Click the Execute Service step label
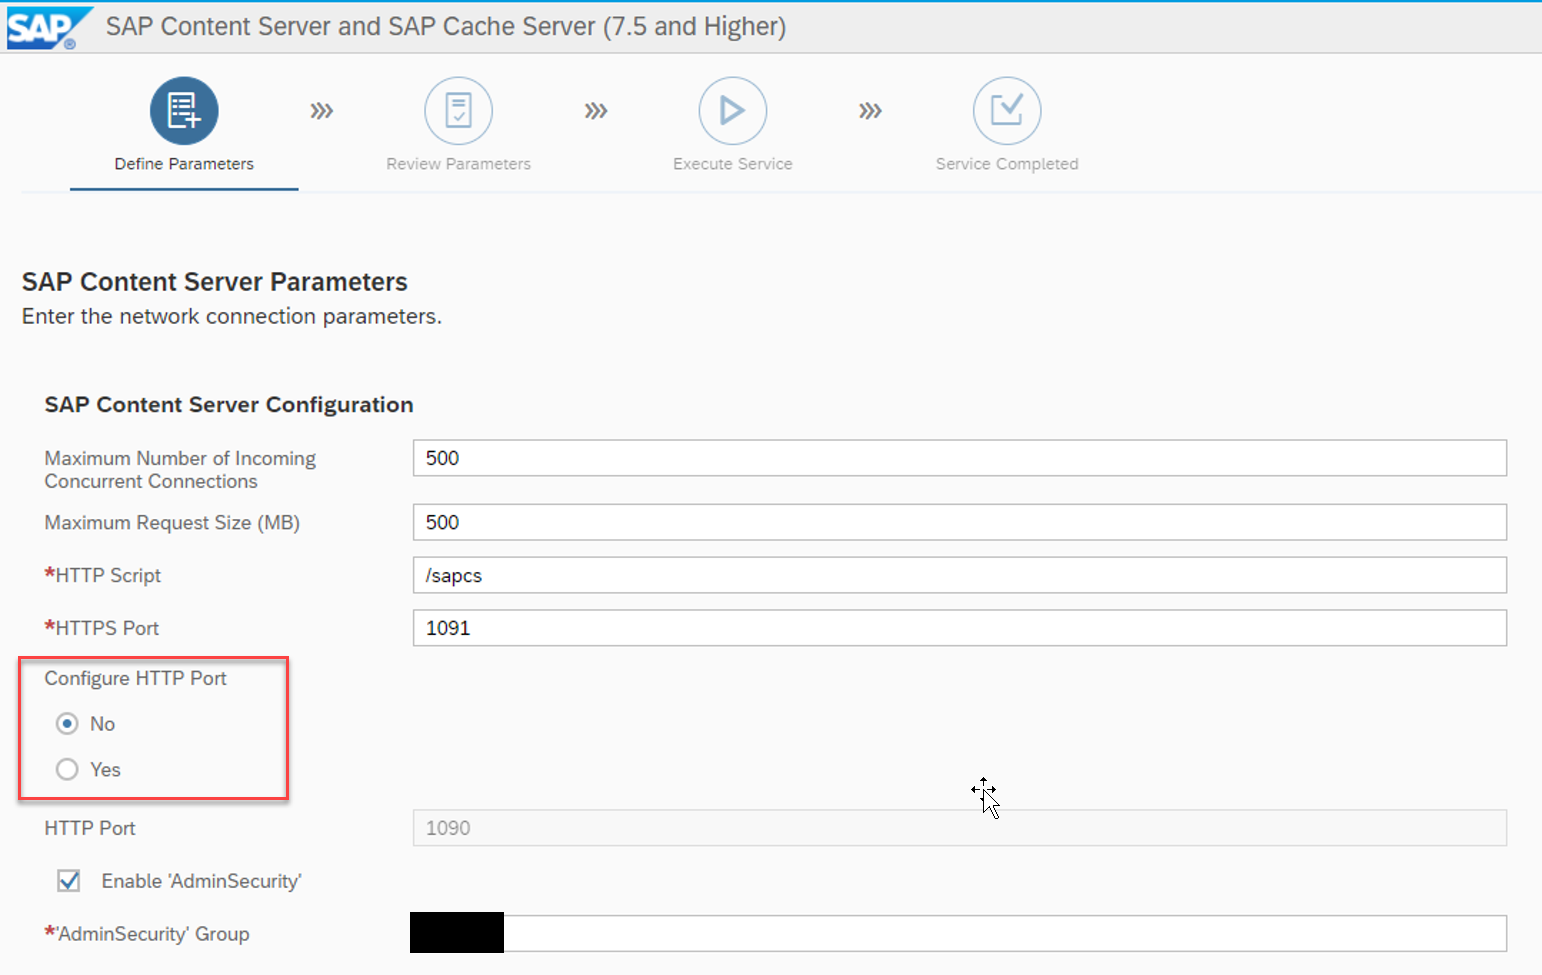The width and height of the screenshot is (1542, 975). tap(732, 164)
